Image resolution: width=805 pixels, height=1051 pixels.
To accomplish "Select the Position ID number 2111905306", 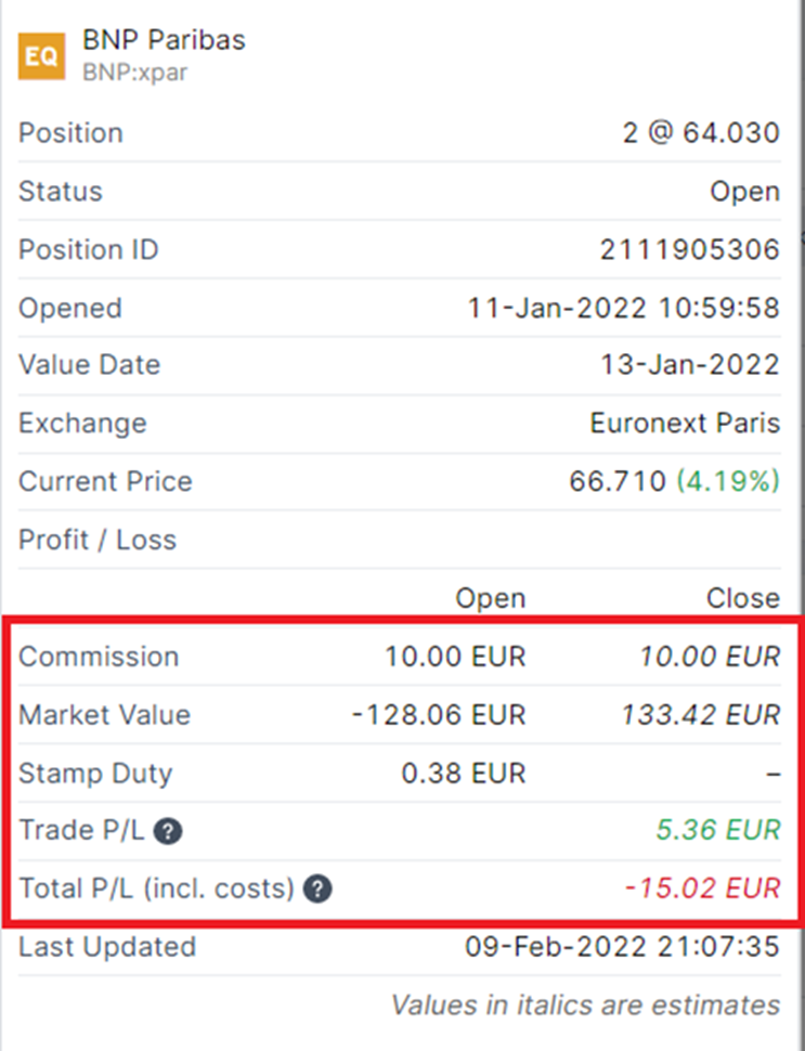I will tap(689, 249).
